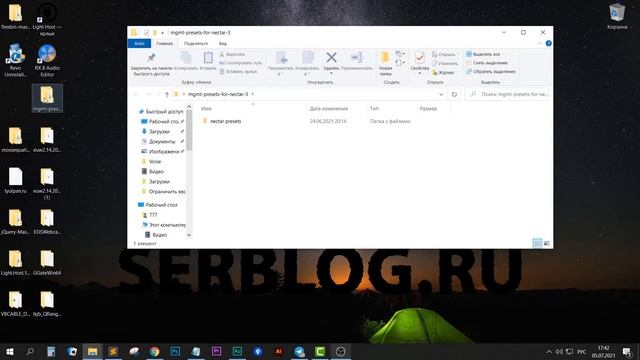
Task: Click the navigation pane scroll down arrow
Action: point(189,235)
